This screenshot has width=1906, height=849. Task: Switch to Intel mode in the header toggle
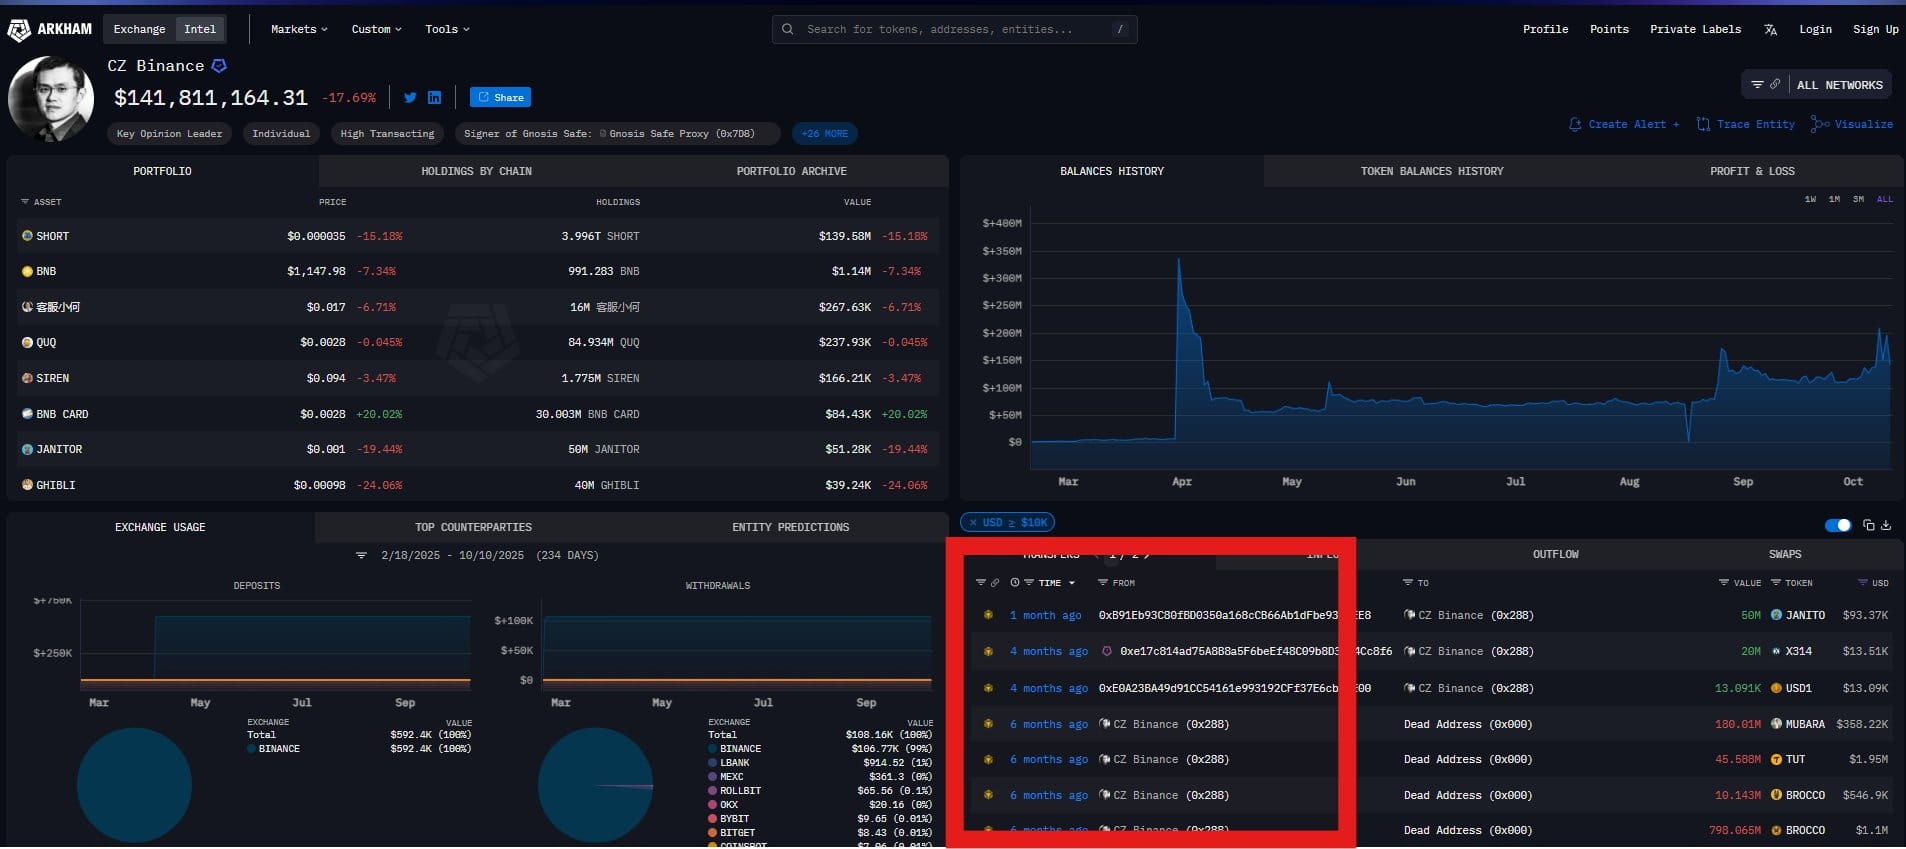[200, 30]
